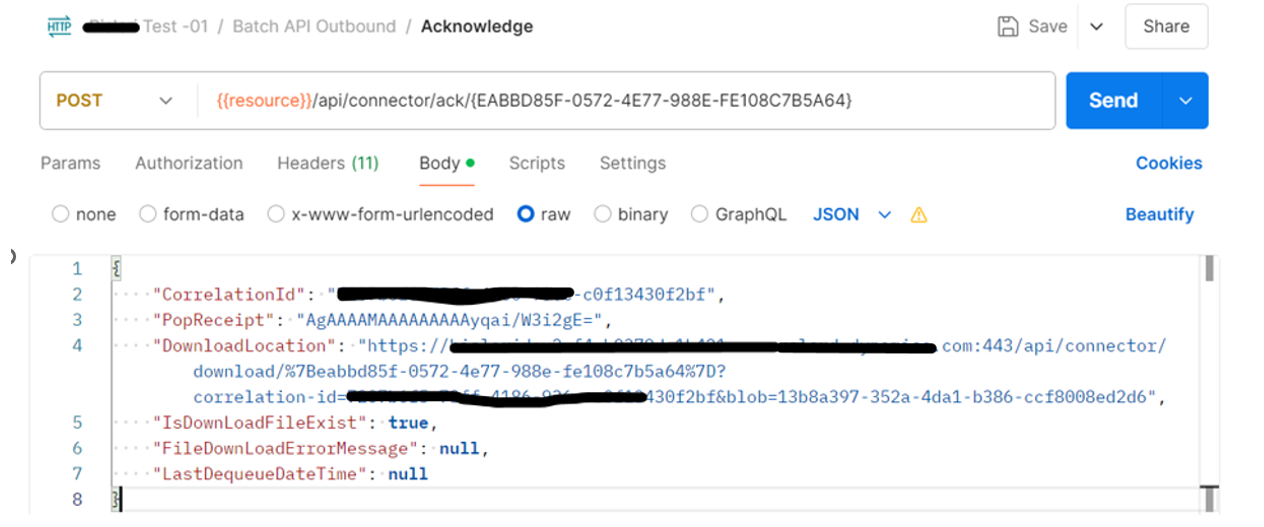Open the Headers (11) tab
Image resolution: width=1264 pixels, height=527 pixels.
[328, 163]
